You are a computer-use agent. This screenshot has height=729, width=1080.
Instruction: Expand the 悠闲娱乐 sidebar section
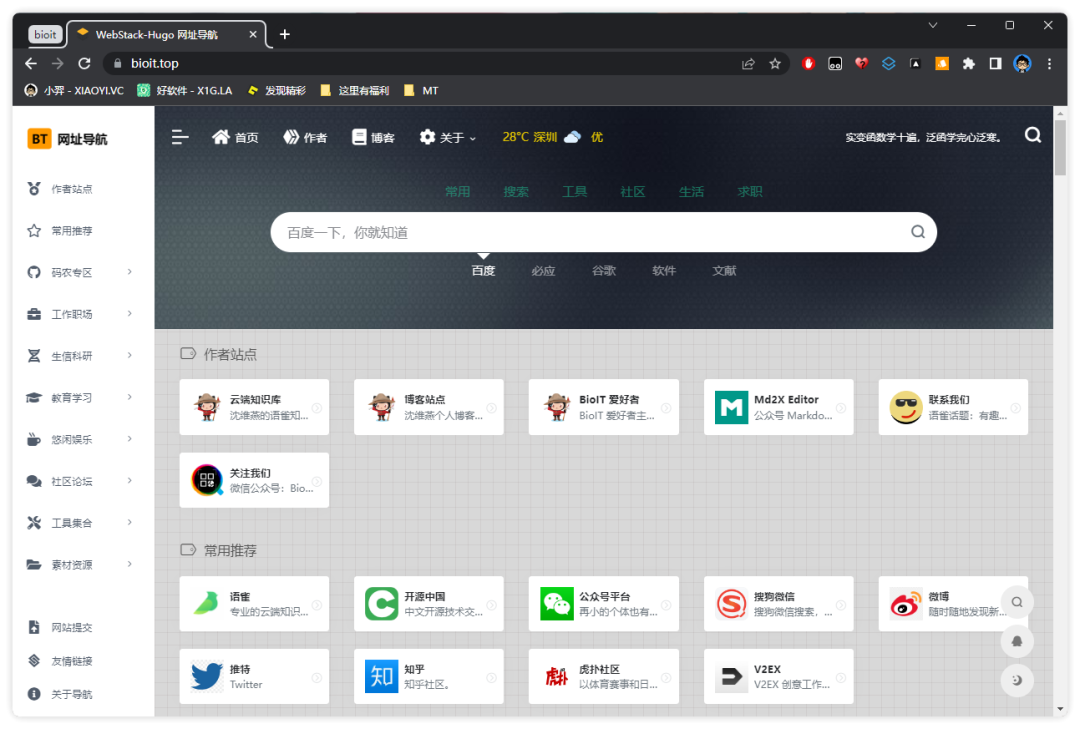click(81, 440)
